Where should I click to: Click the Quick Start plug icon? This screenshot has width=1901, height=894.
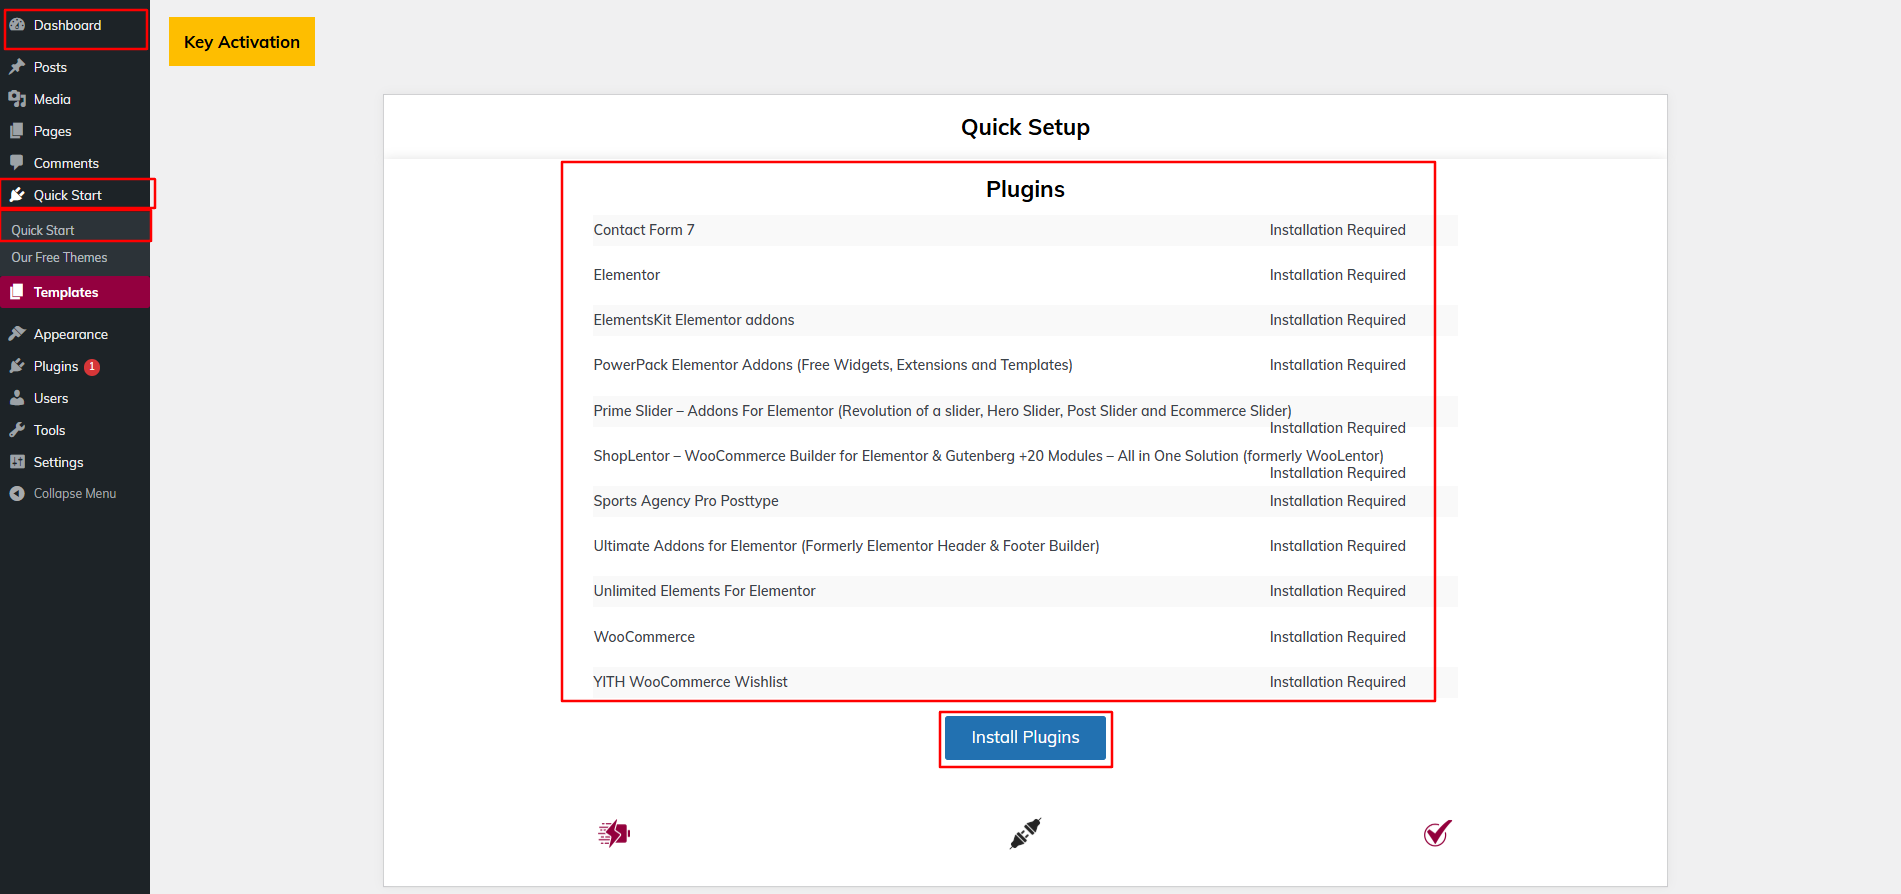tap(17, 195)
